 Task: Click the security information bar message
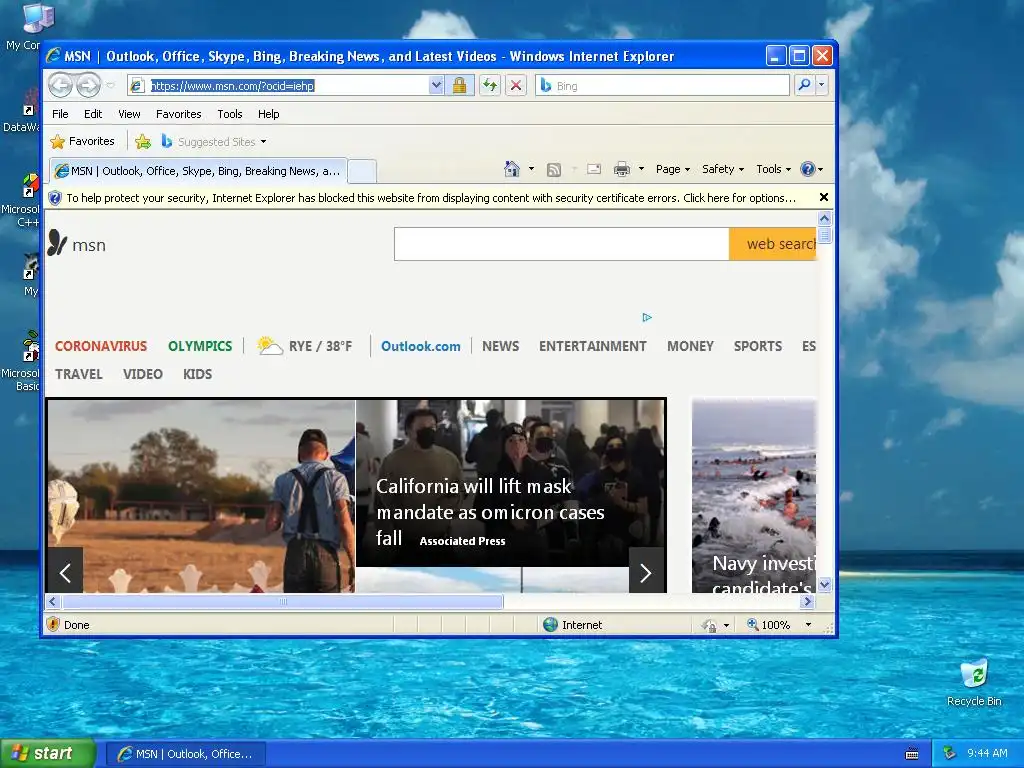pos(431,198)
